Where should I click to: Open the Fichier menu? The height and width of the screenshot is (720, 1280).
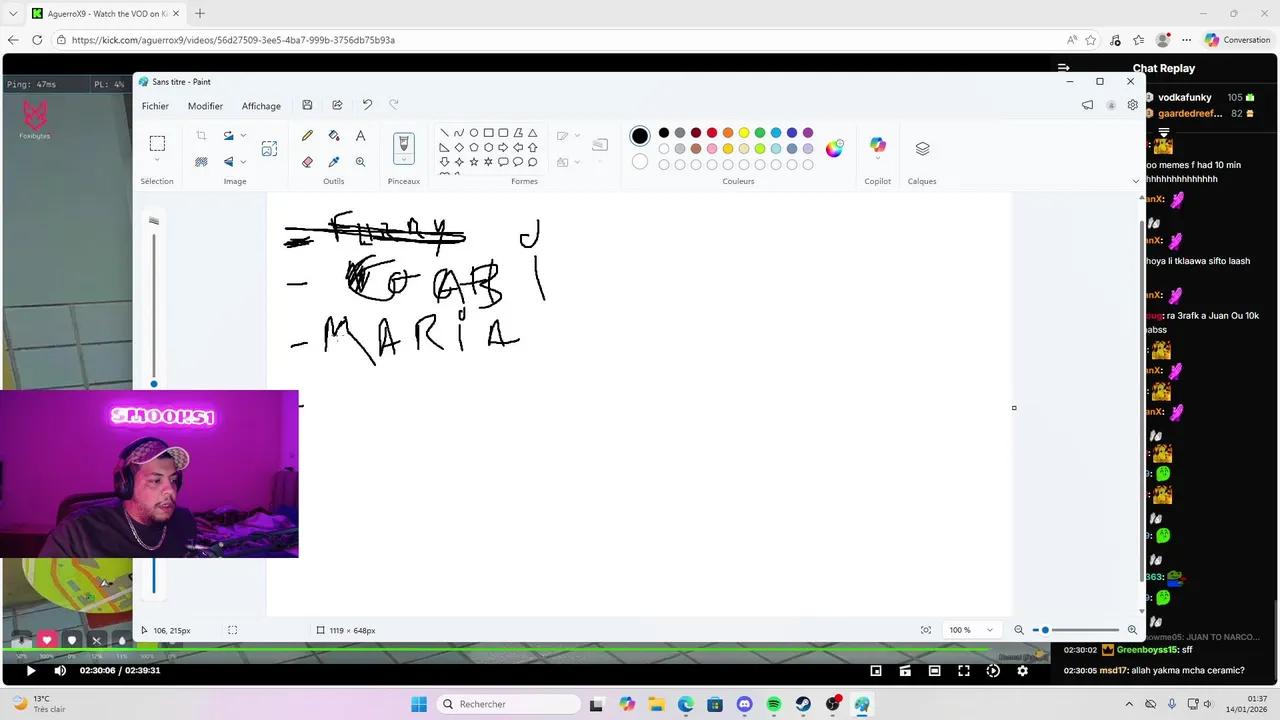(x=155, y=105)
